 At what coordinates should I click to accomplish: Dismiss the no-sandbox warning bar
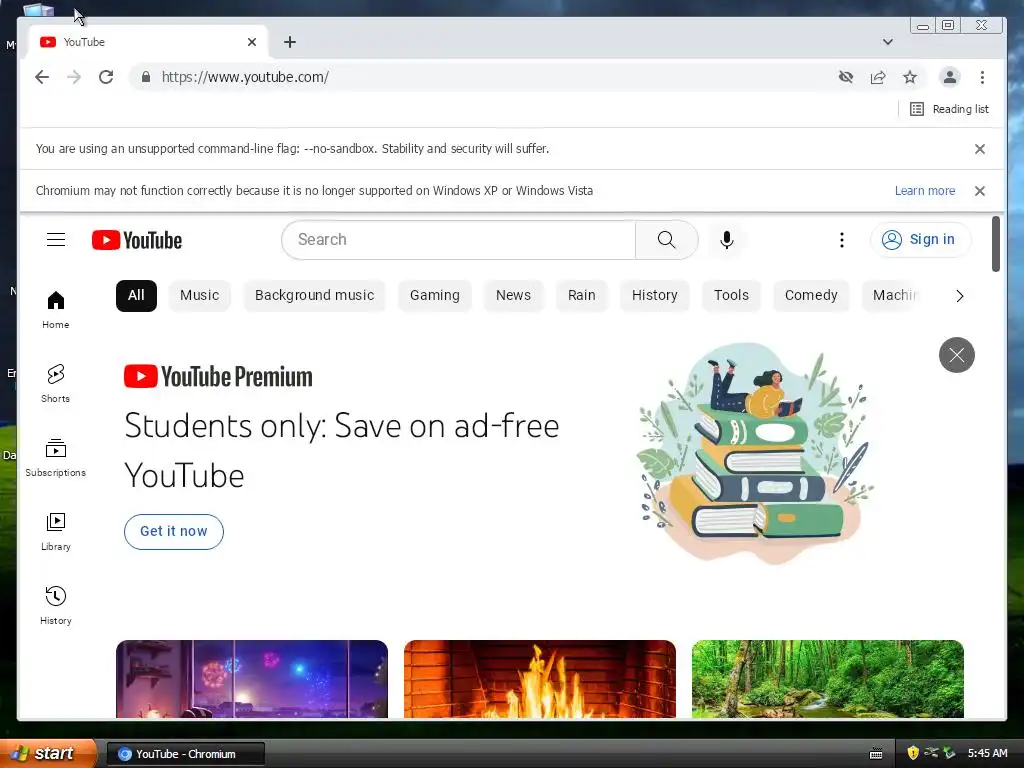[x=980, y=149]
